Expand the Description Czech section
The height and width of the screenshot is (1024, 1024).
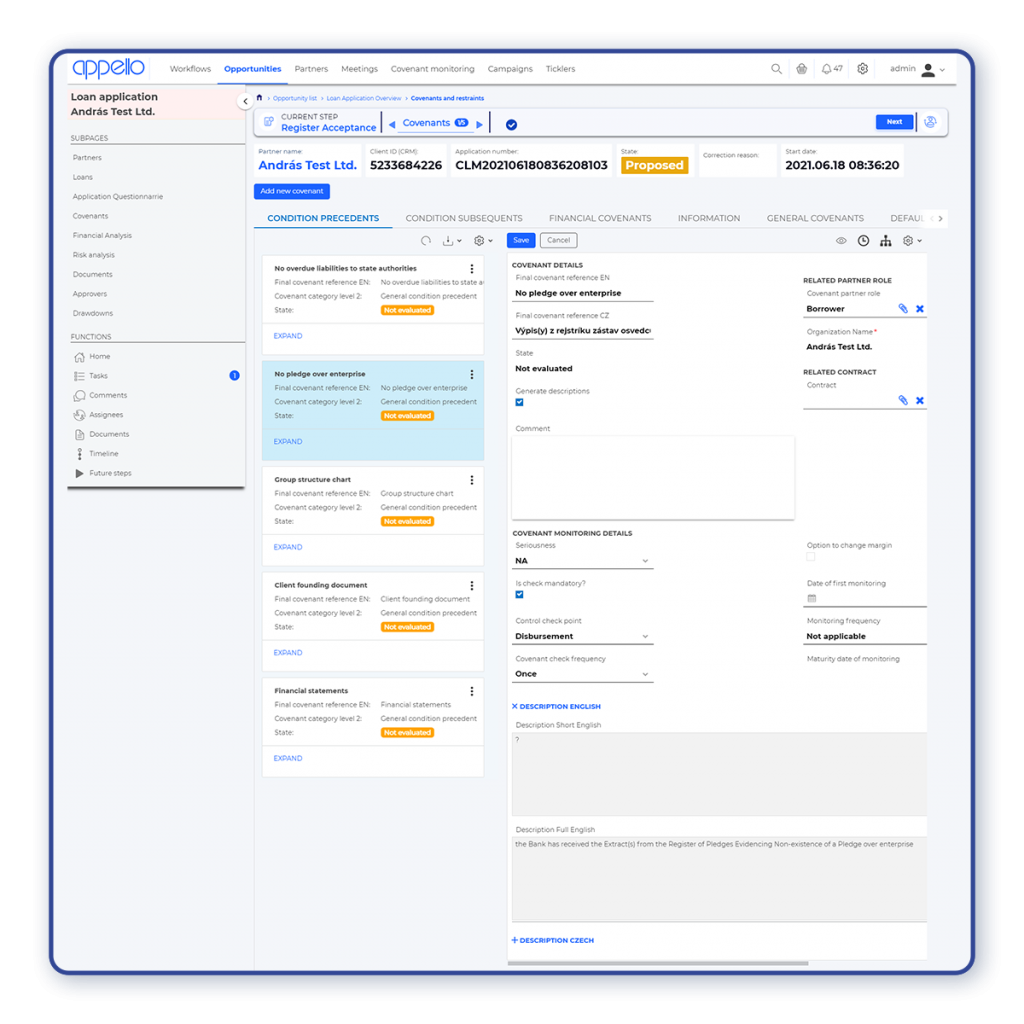[553, 940]
